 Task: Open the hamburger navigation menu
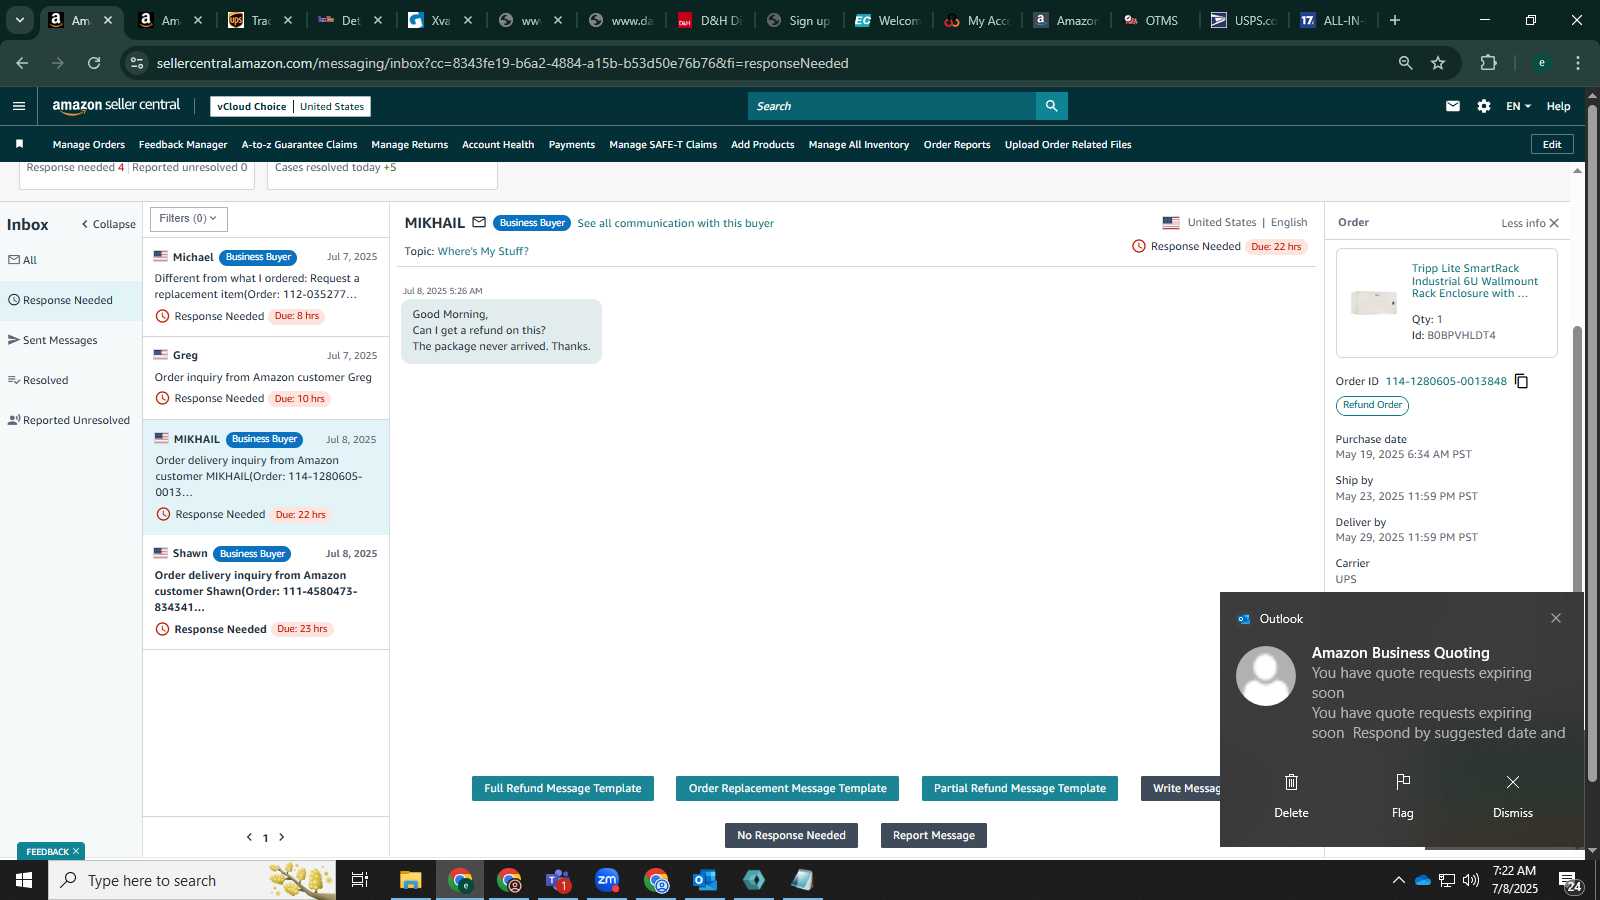pyautogui.click(x=18, y=106)
